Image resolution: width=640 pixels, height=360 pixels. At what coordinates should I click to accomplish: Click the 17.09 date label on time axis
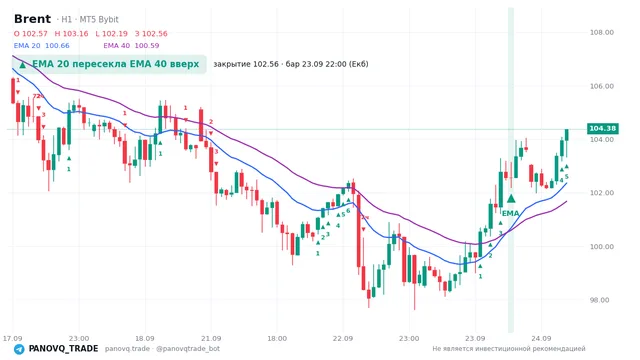(x=12, y=338)
